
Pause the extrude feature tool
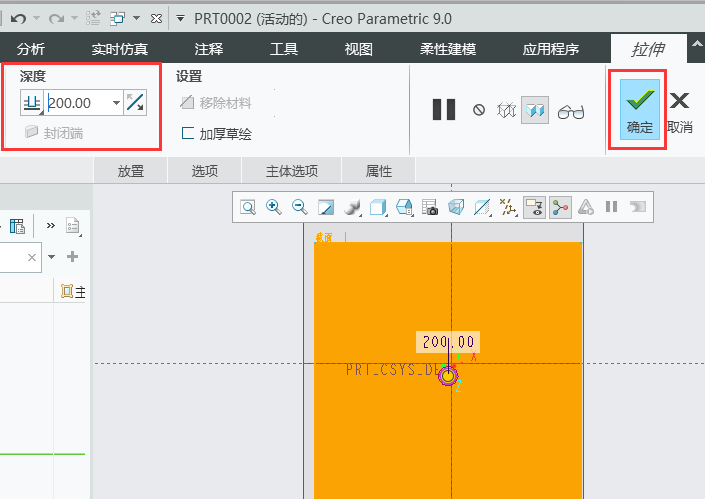click(444, 110)
